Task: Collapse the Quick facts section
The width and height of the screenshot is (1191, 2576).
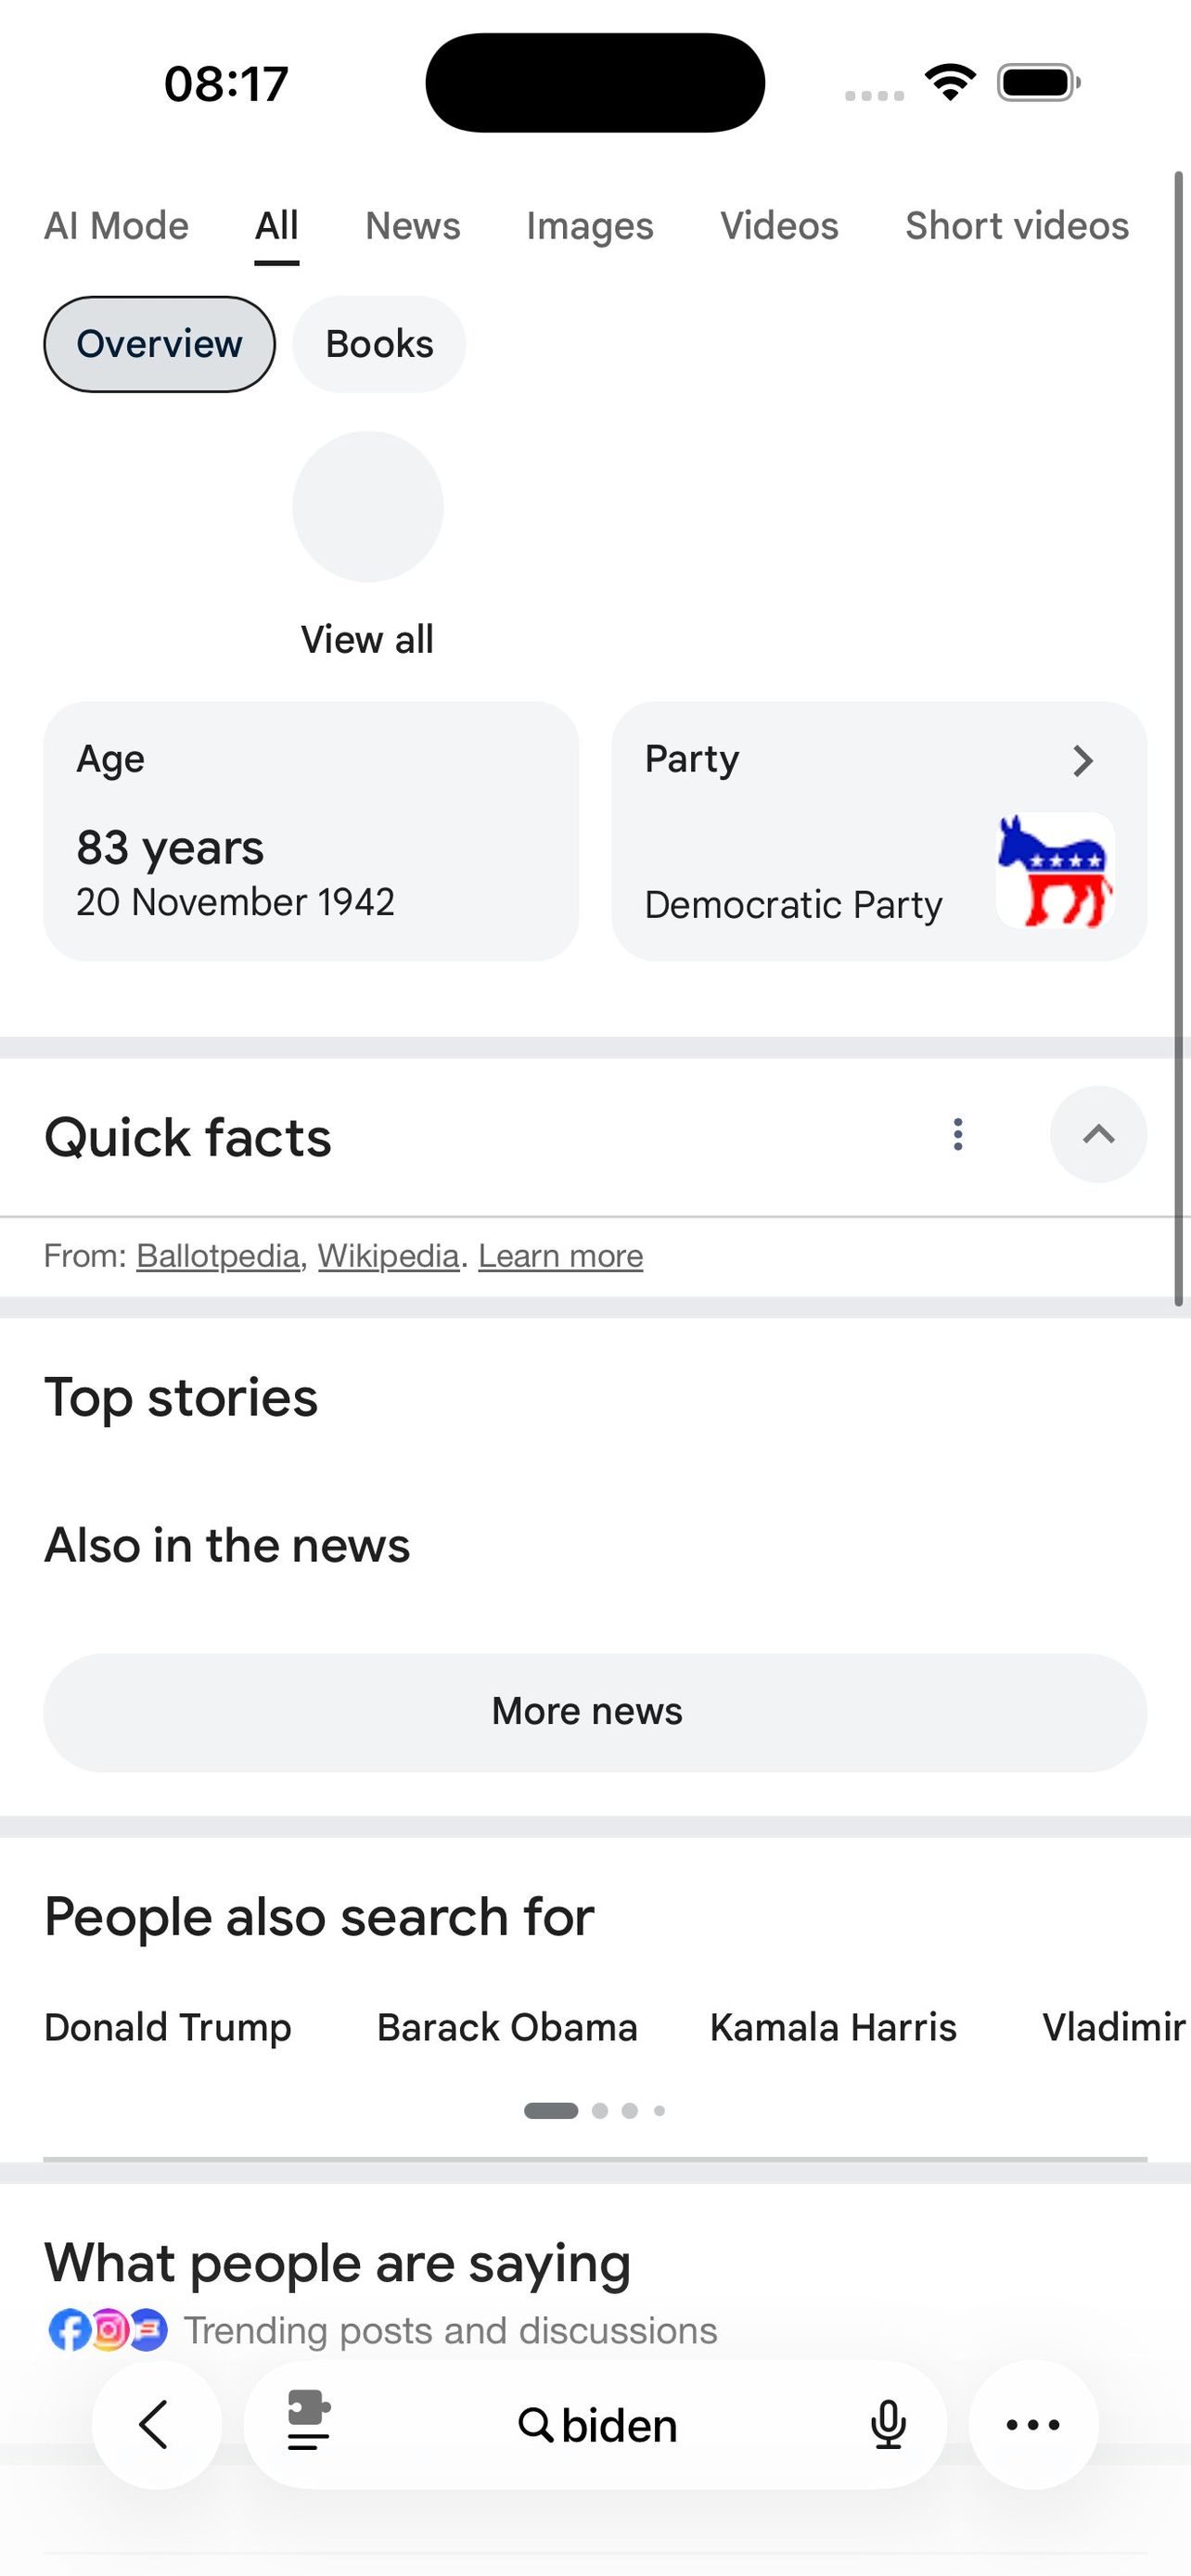Action: click(1098, 1135)
